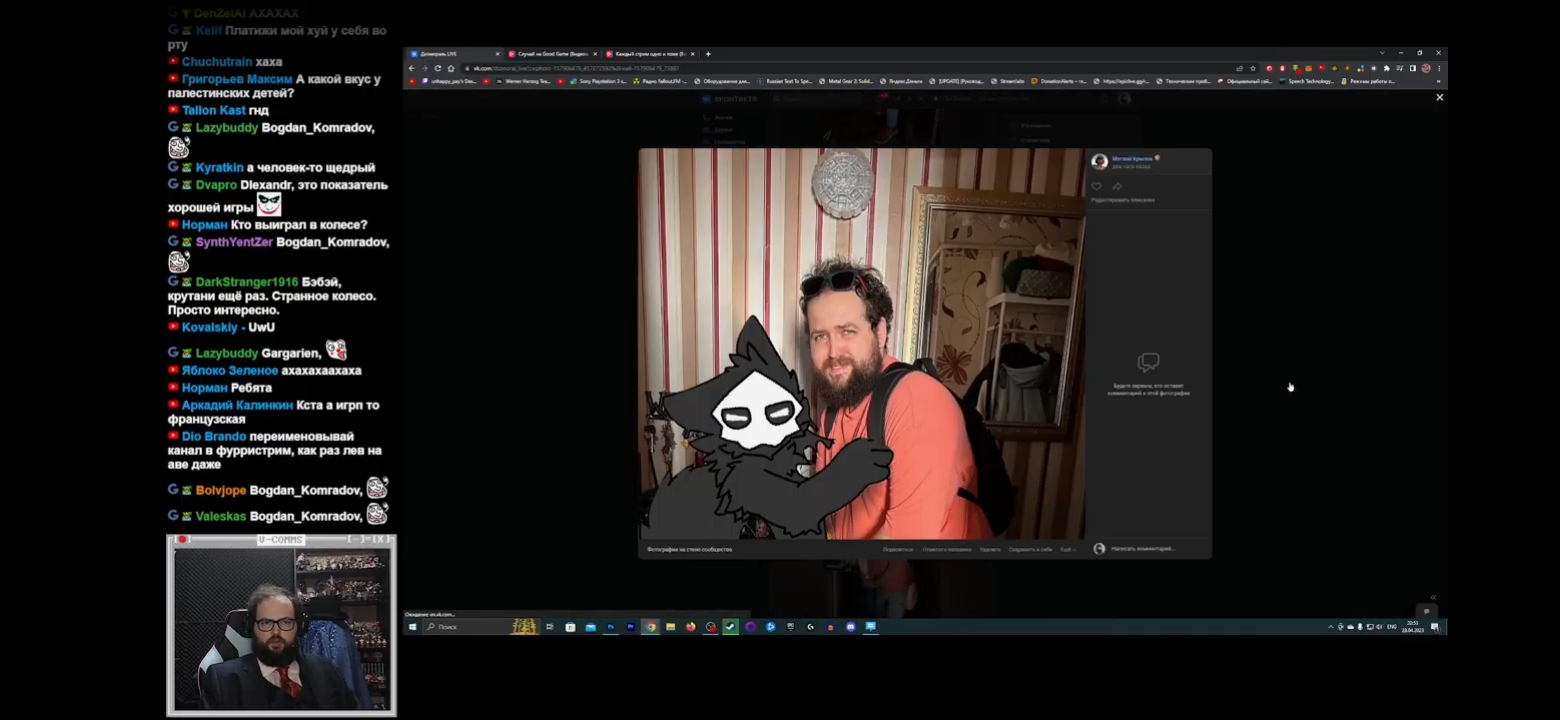
Task: Like the photo with the heart icon
Action: pyautogui.click(x=1097, y=186)
